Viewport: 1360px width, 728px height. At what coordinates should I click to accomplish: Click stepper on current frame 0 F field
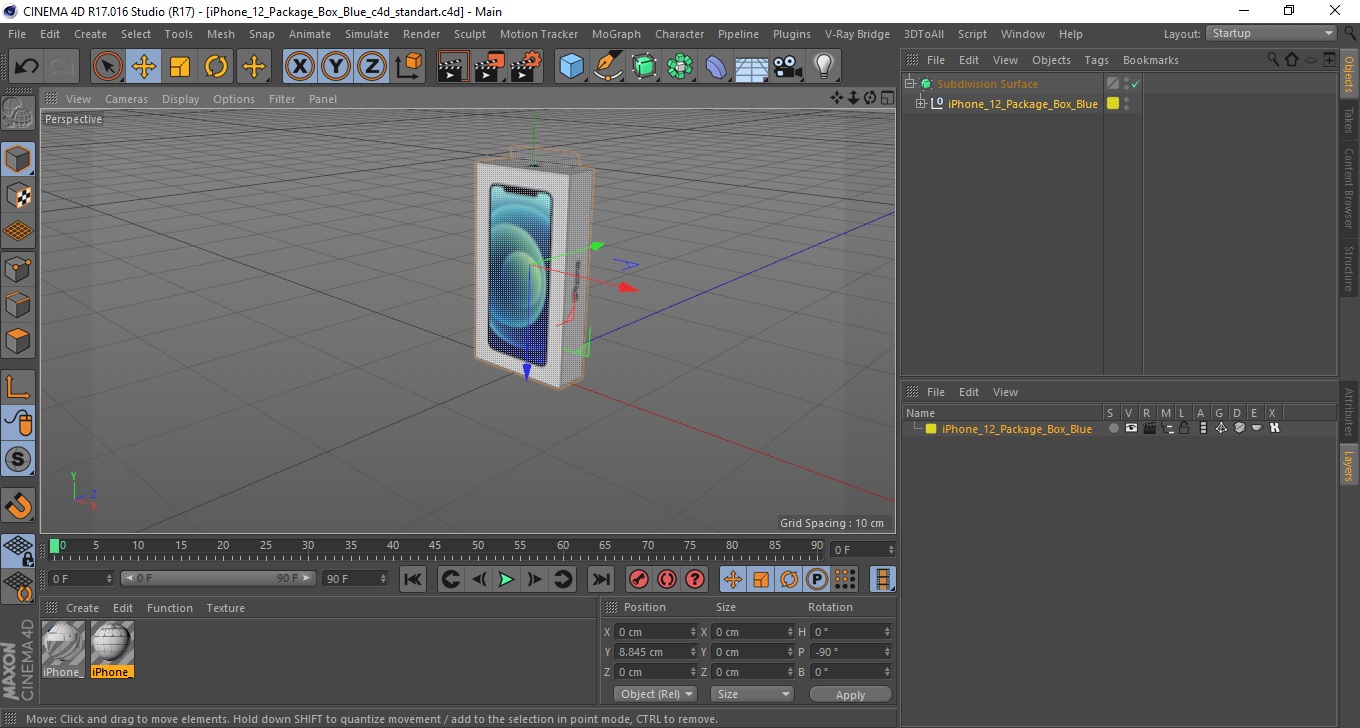point(109,578)
